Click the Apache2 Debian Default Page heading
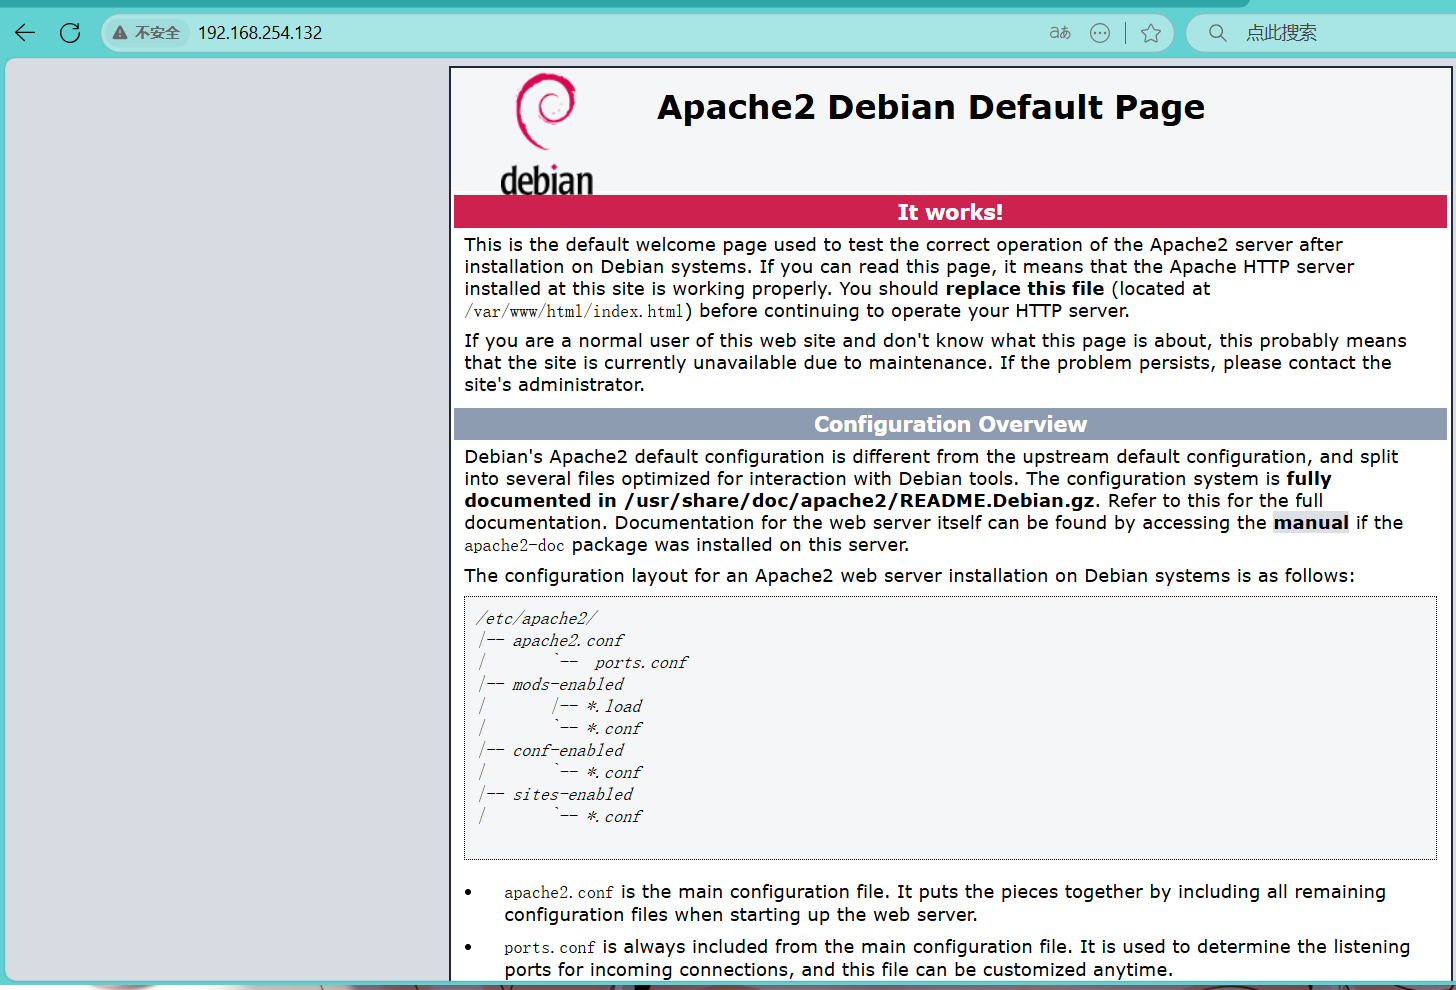This screenshot has height=990, width=1456. click(x=931, y=107)
